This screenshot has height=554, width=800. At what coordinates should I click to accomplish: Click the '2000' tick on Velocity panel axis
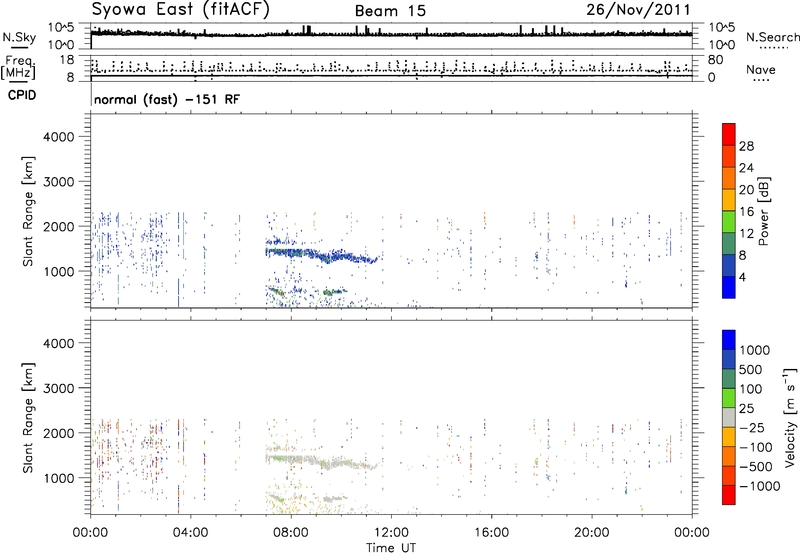pos(59,433)
